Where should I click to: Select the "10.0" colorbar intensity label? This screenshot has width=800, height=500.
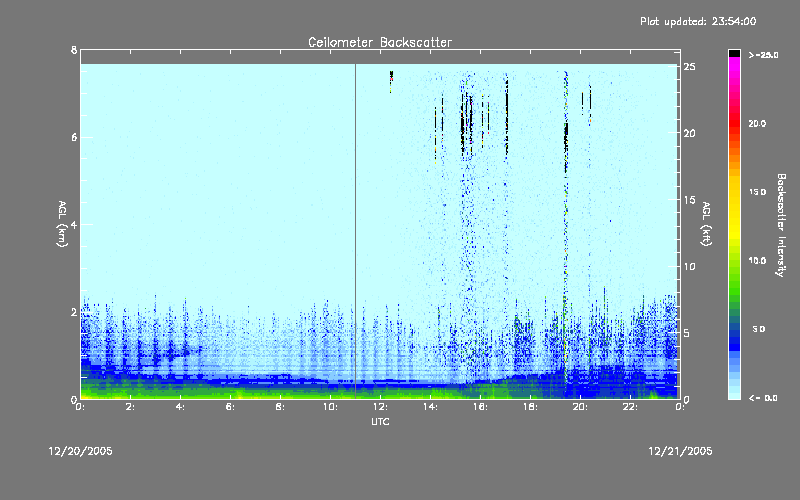pyautogui.click(x=757, y=261)
